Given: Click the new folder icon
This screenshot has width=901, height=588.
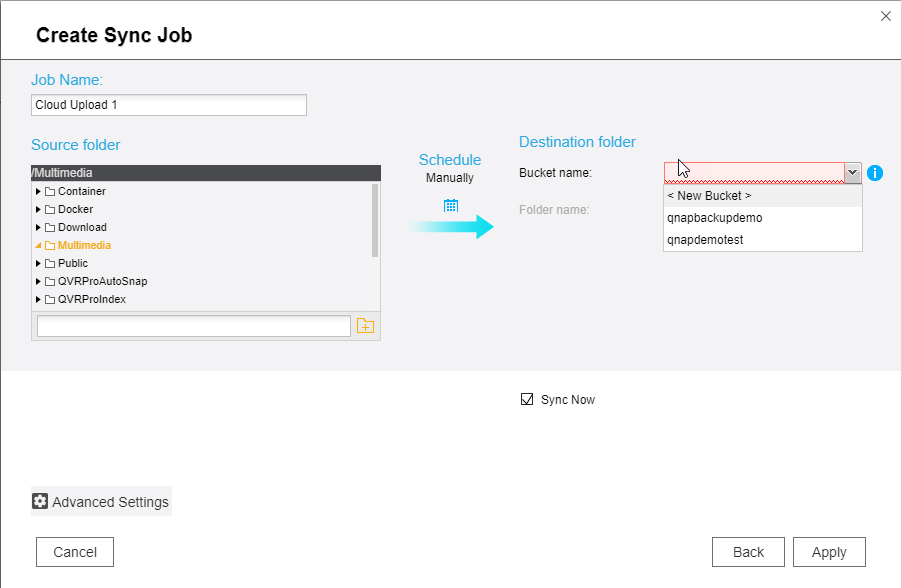Looking at the screenshot, I should tap(365, 326).
